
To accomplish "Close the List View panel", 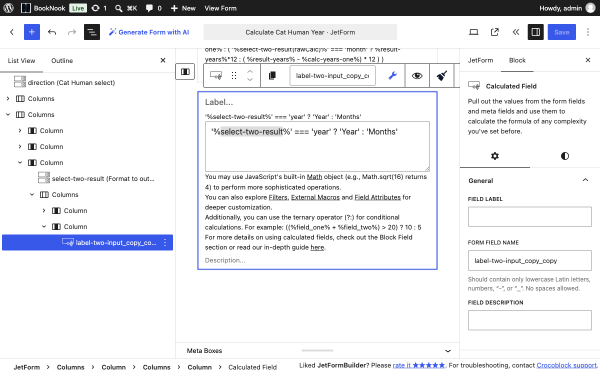I will click(163, 60).
